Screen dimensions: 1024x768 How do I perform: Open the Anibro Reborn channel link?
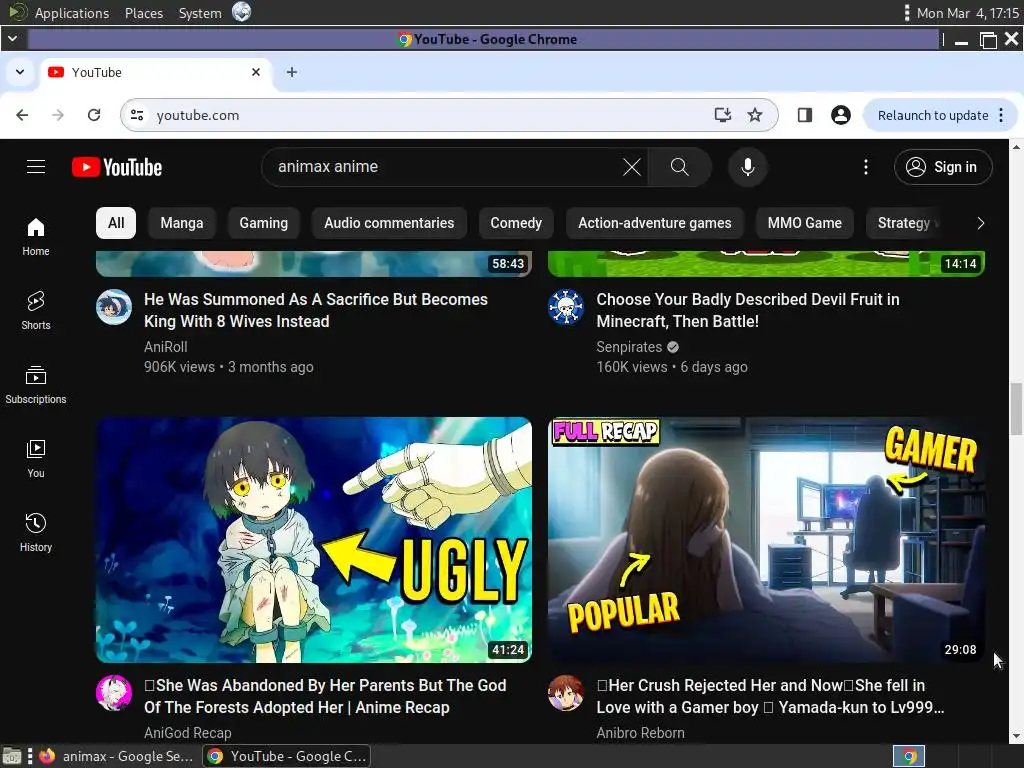click(640, 733)
